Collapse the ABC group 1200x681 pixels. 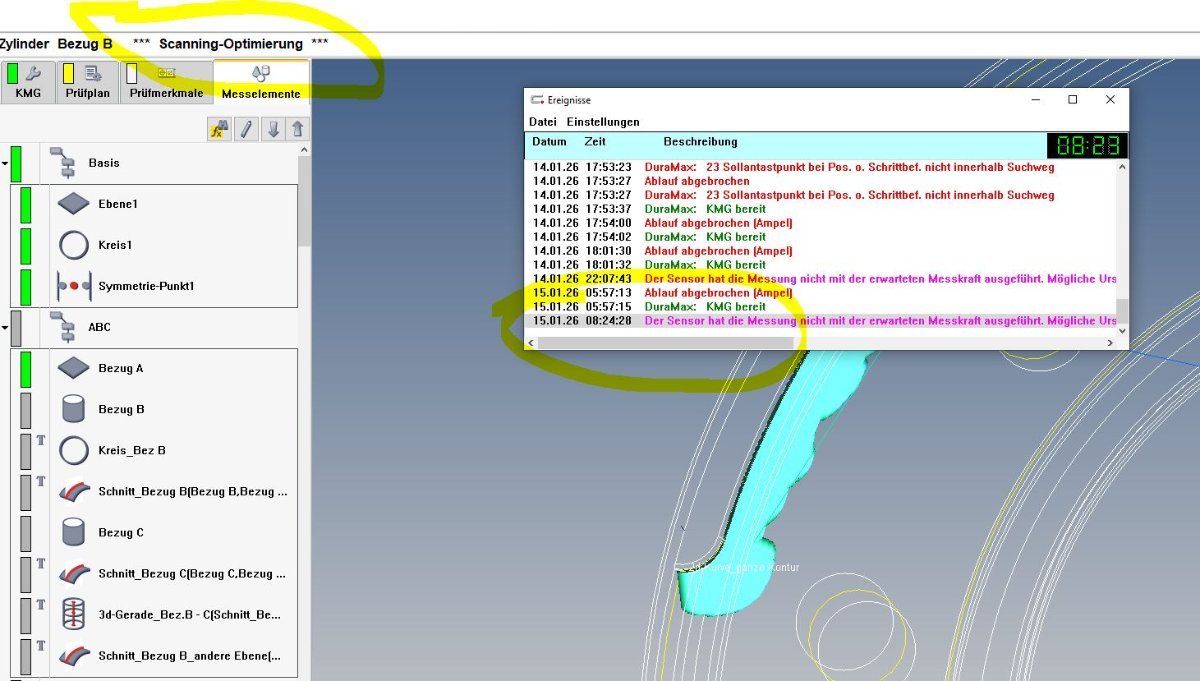tap(4, 327)
